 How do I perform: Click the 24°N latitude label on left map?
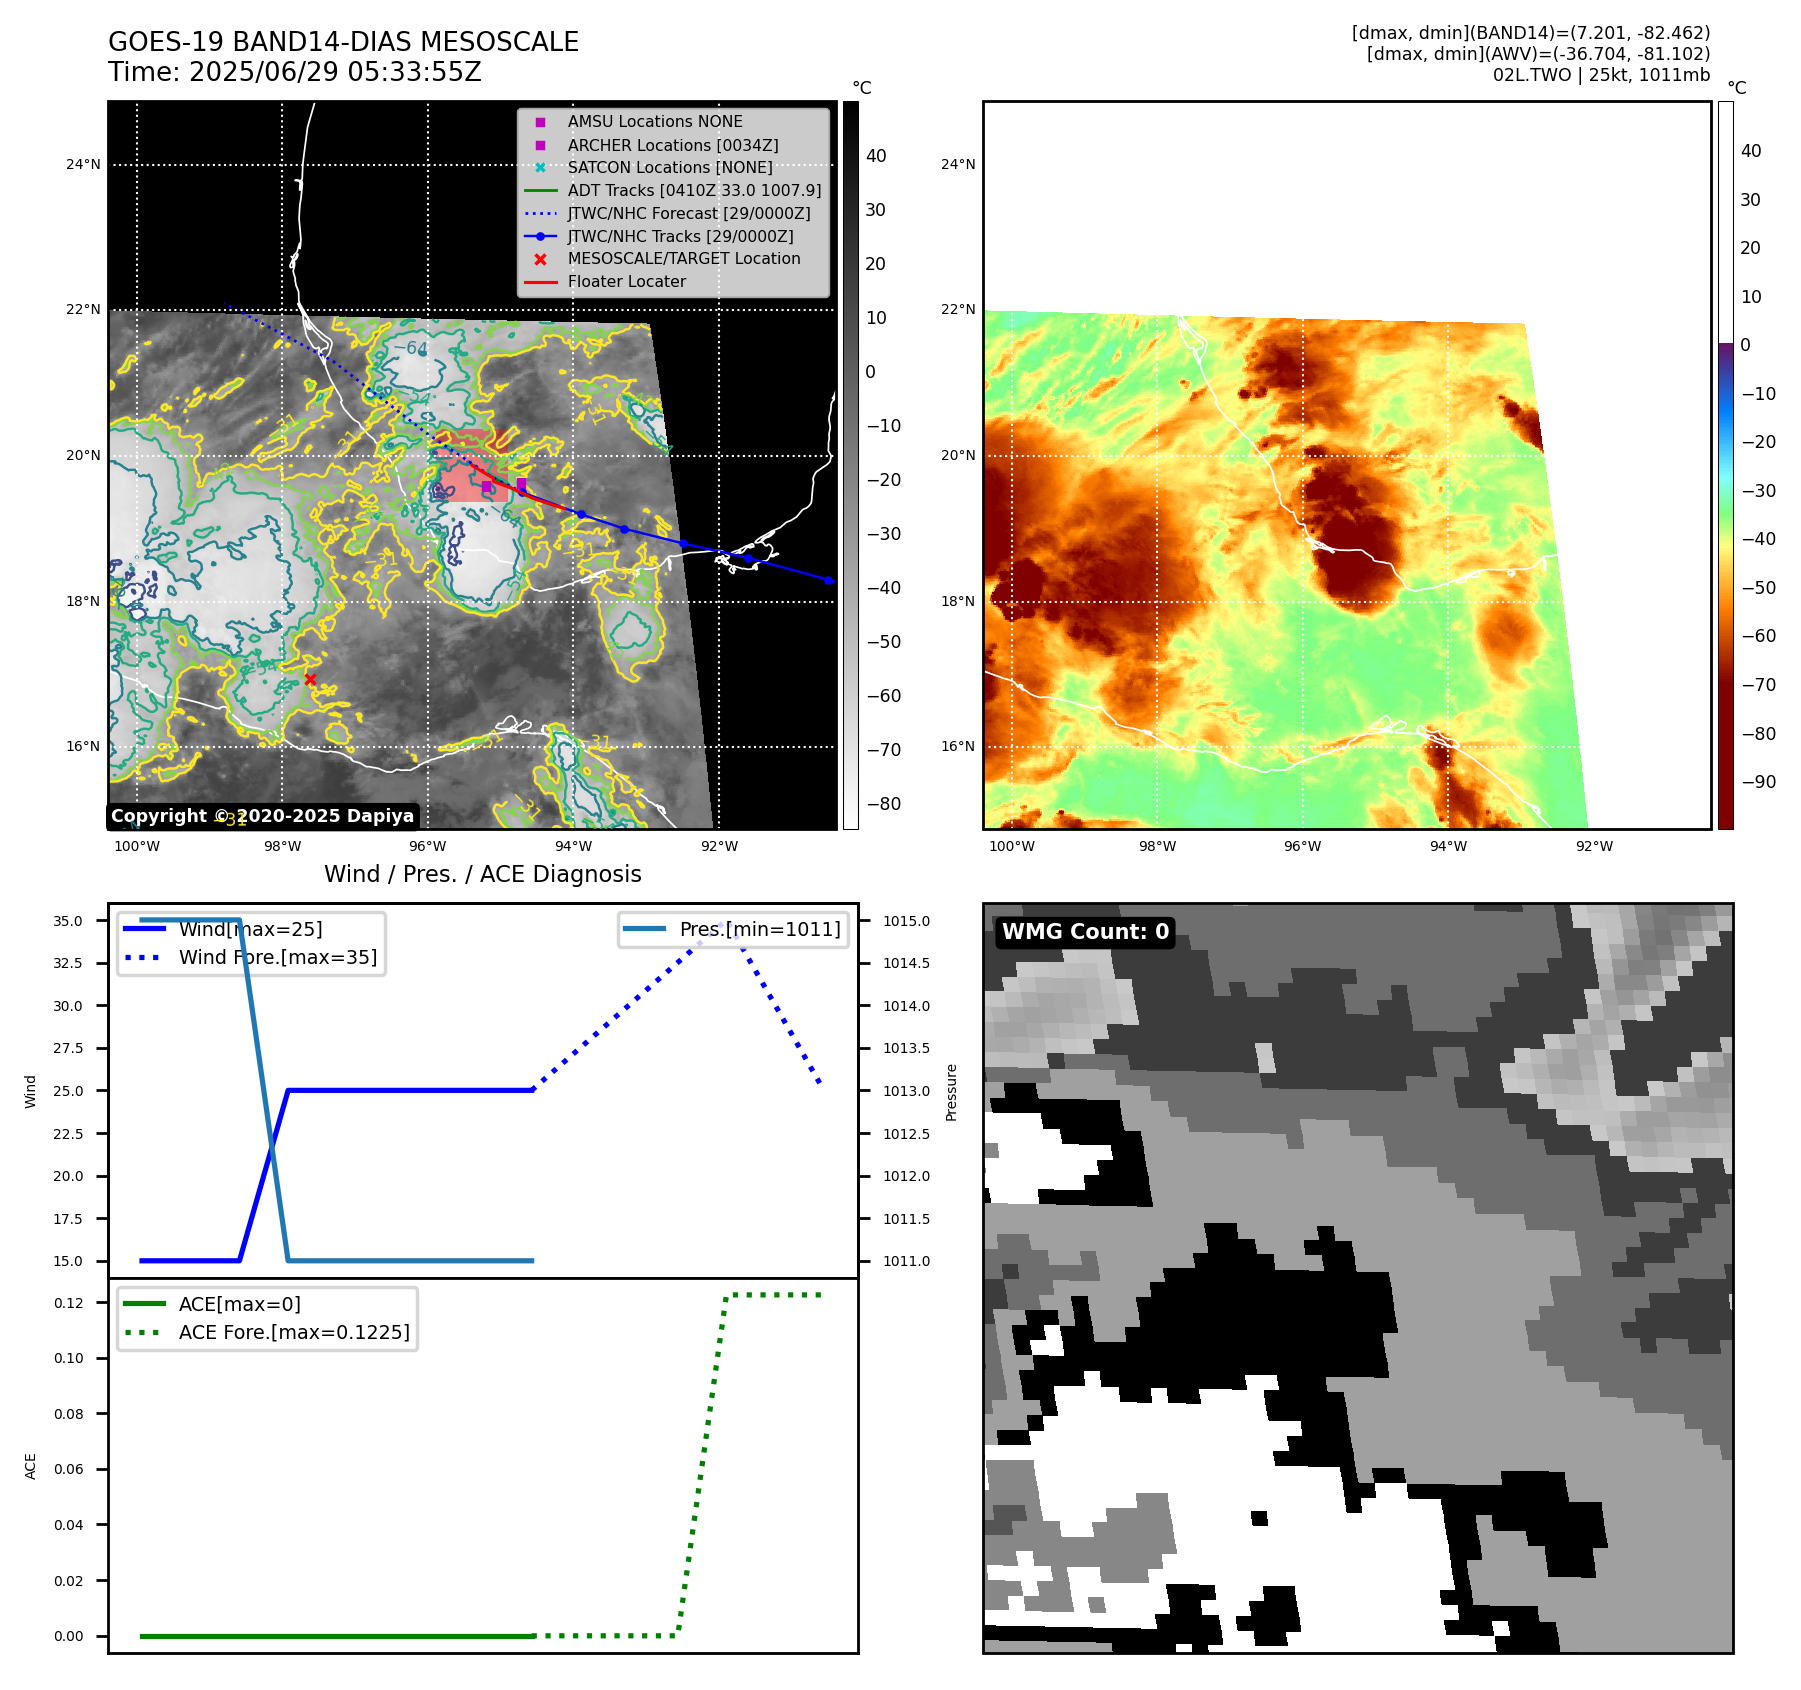[83, 164]
